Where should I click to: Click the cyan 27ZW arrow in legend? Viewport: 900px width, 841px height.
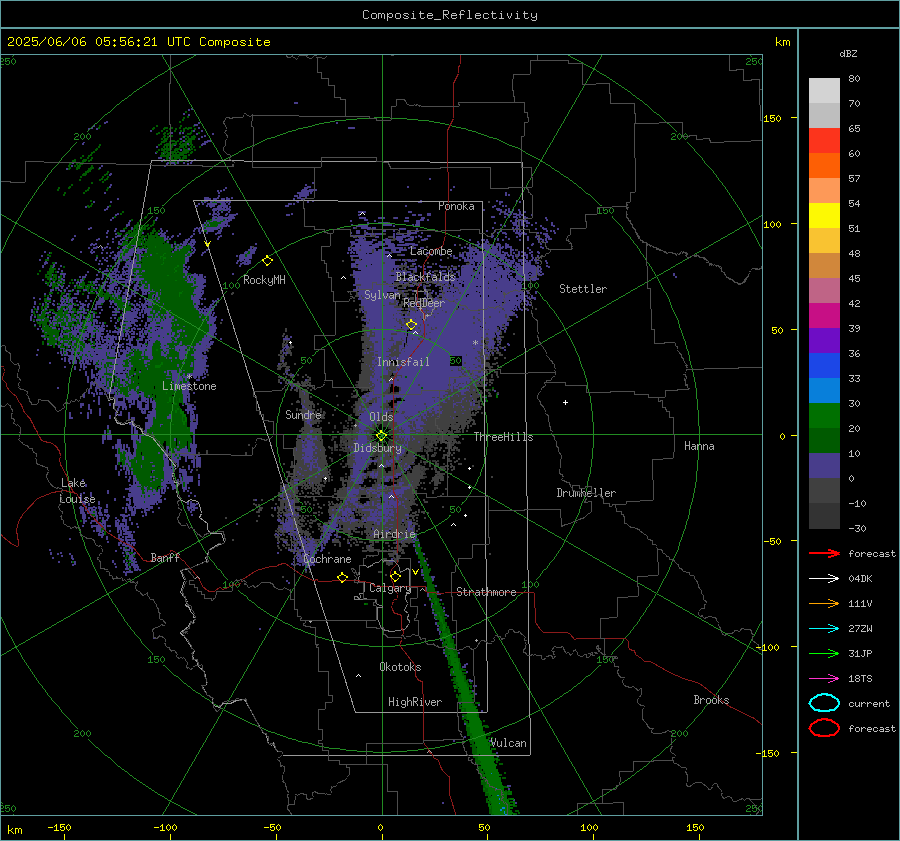pos(824,629)
